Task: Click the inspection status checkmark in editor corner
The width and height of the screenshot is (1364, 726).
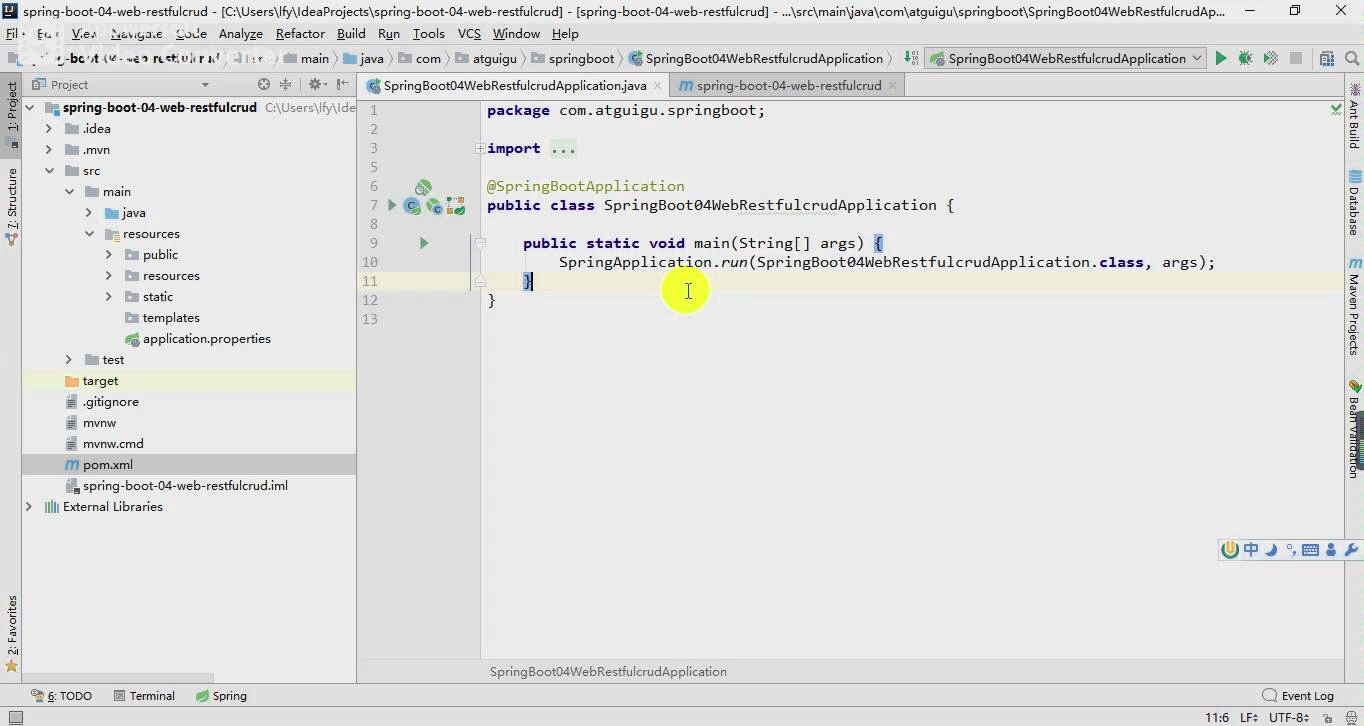Action: [x=1336, y=109]
